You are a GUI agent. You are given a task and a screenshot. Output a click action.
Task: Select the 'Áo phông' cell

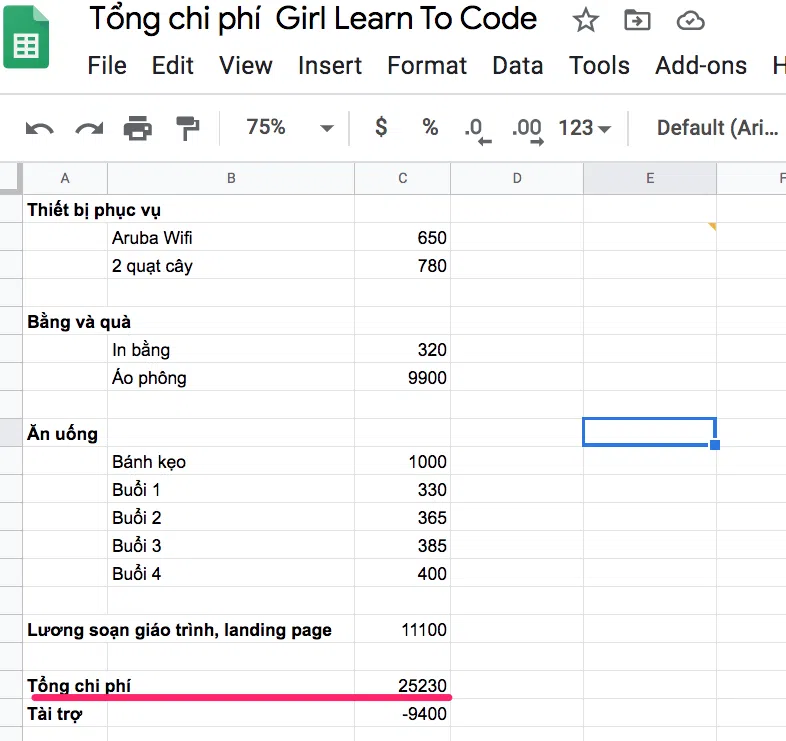point(231,378)
